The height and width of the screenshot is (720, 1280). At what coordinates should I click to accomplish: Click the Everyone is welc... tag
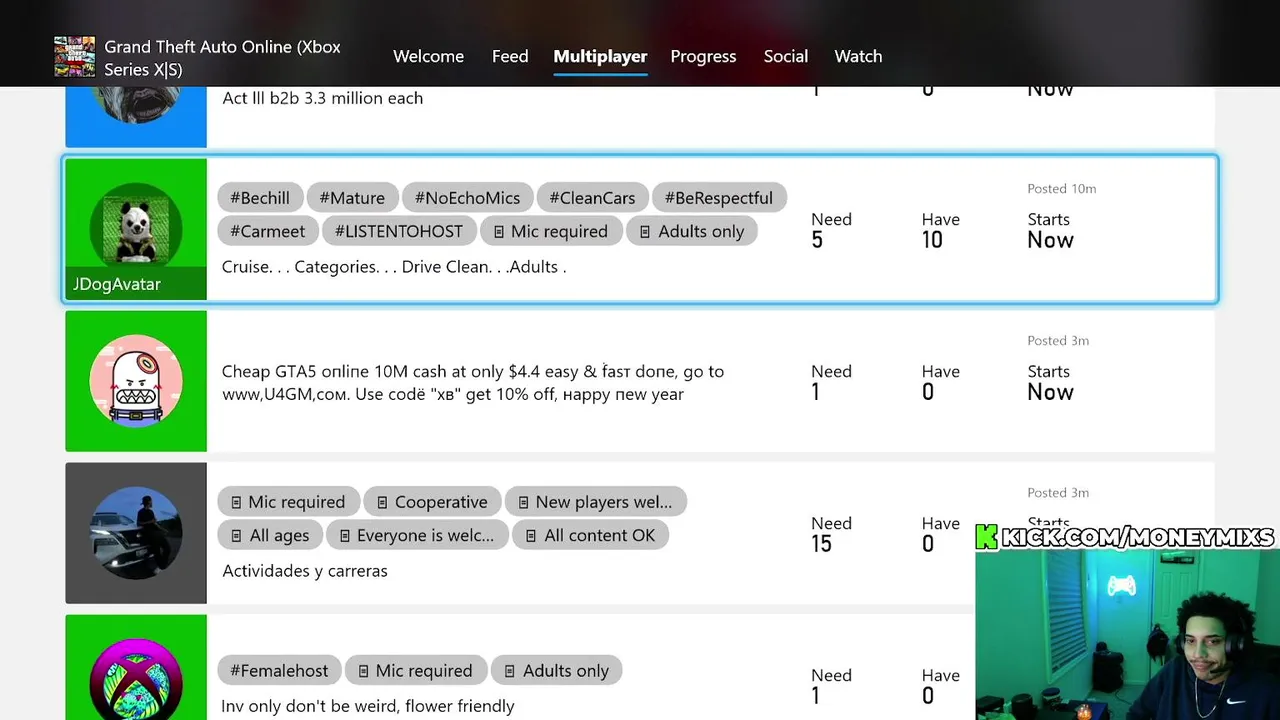point(417,535)
